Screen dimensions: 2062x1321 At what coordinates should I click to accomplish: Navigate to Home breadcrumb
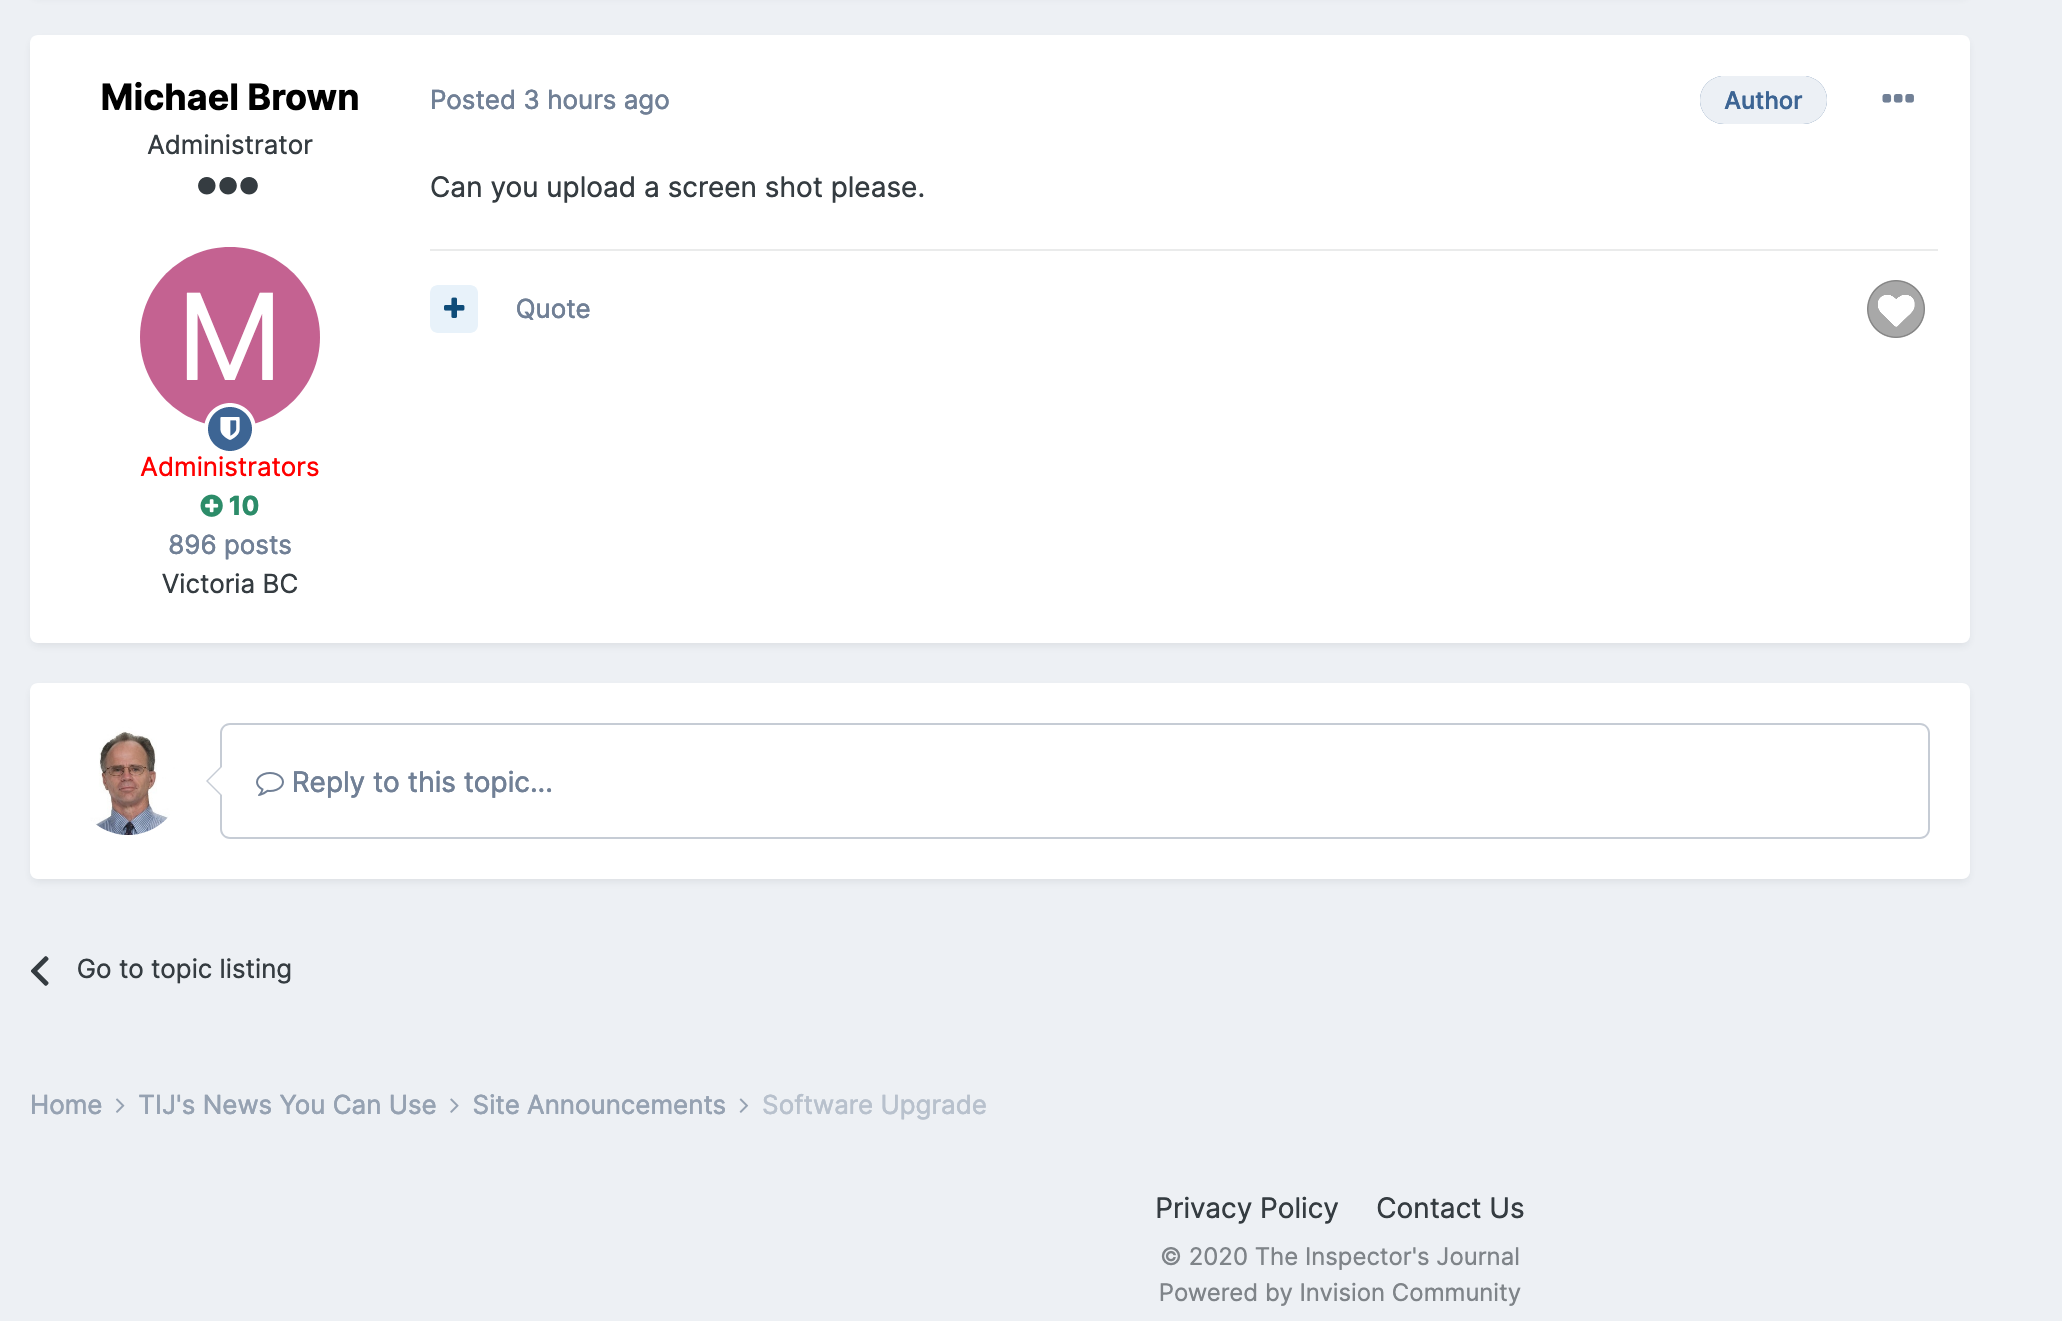point(66,1105)
